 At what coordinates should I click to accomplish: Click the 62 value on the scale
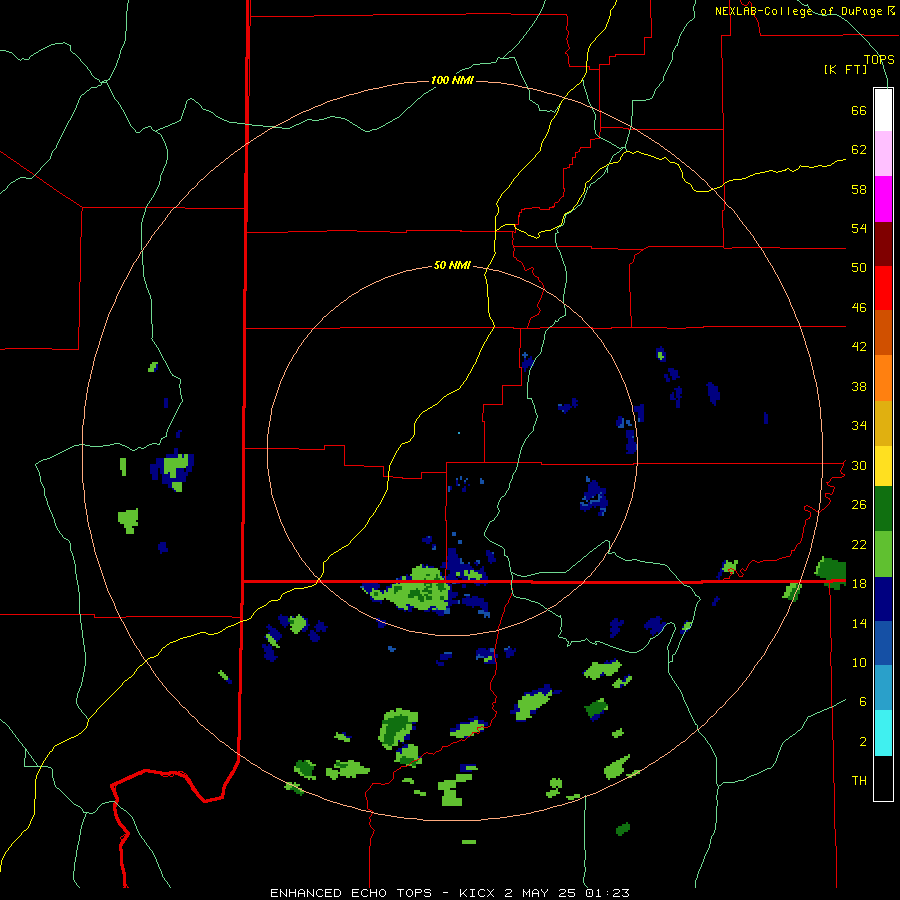point(859,149)
